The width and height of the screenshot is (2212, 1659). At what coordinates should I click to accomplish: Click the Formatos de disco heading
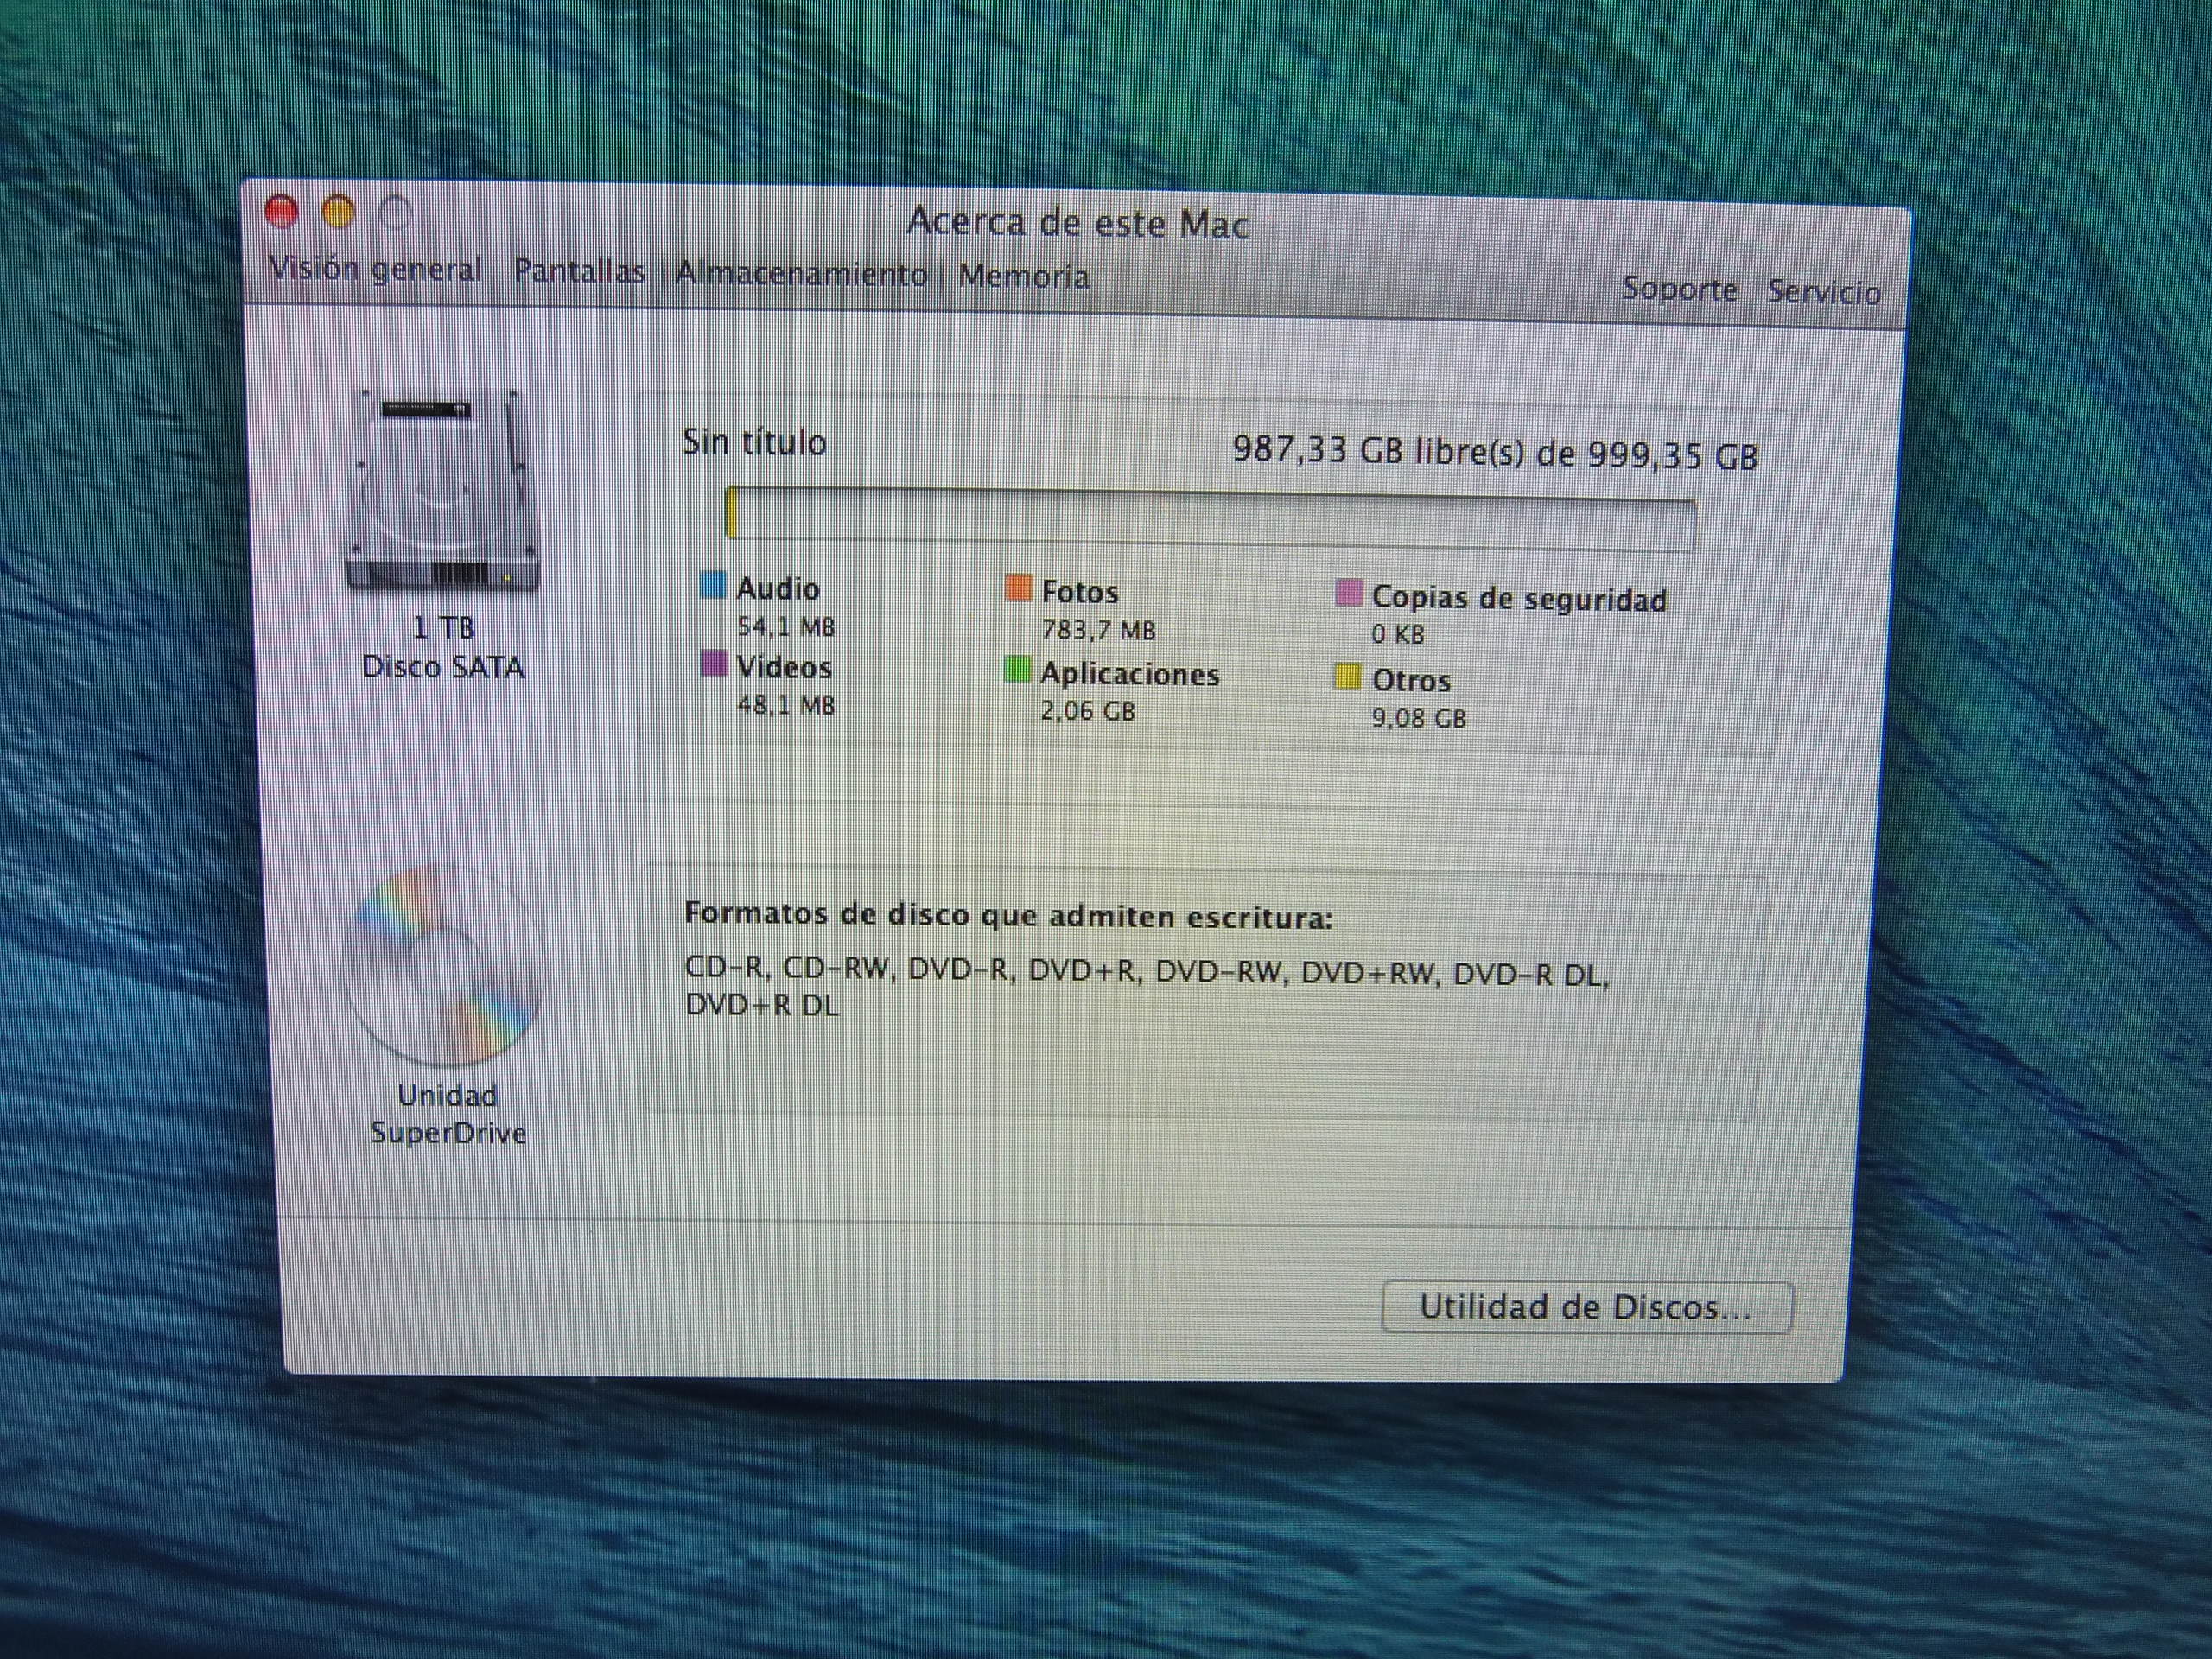point(1009,916)
